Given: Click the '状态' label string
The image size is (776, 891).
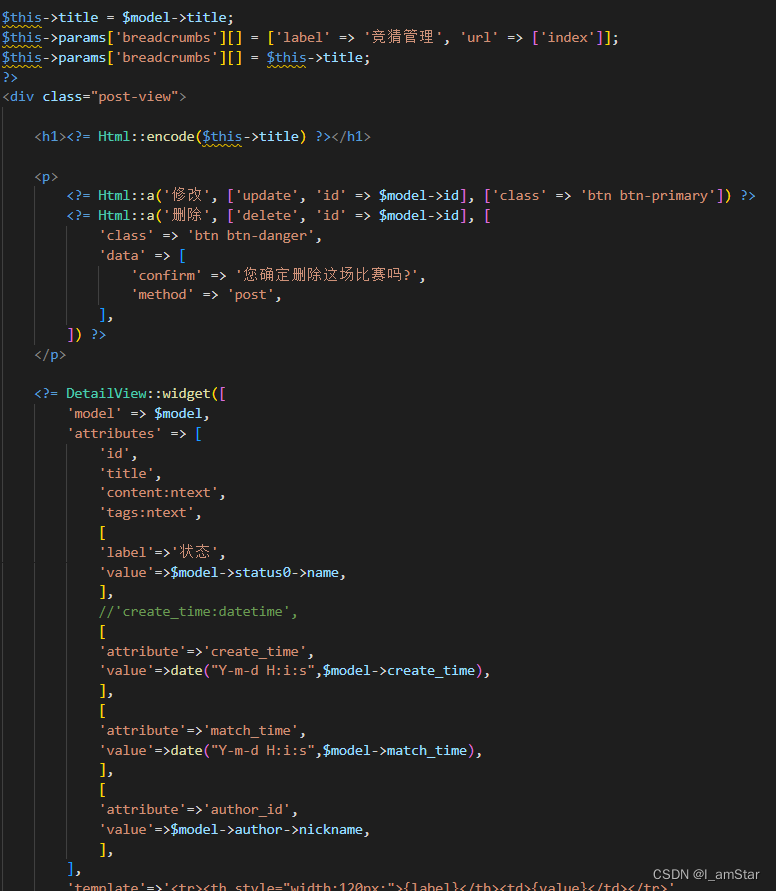Looking at the screenshot, I should 195,552.
